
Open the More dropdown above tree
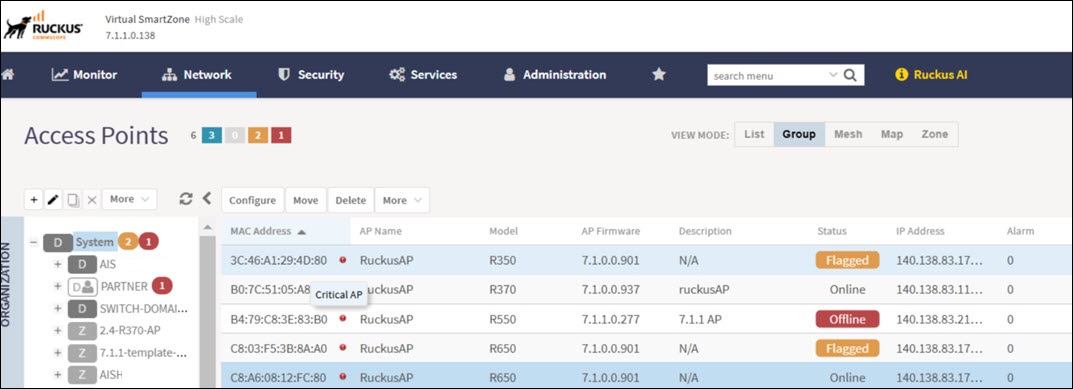[129, 199]
